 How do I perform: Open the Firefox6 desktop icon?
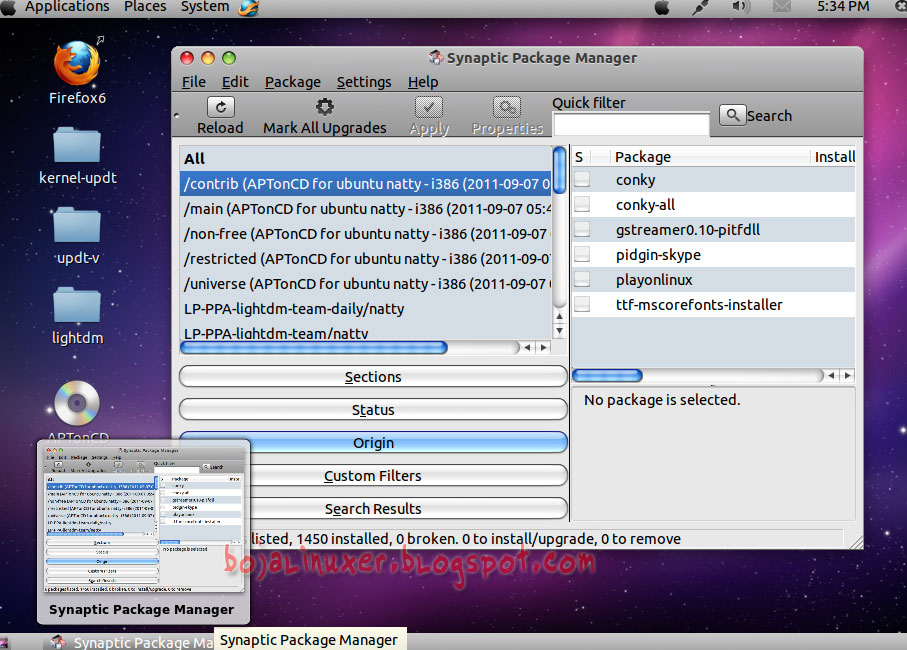pyautogui.click(x=77, y=64)
